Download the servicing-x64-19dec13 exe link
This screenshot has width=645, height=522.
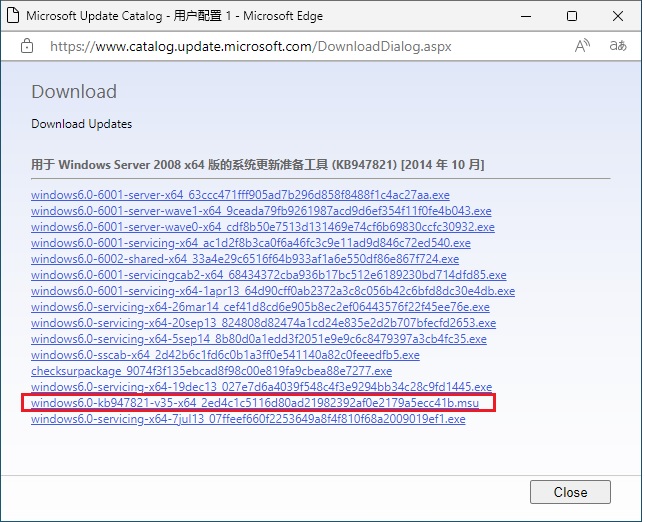point(261,387)
